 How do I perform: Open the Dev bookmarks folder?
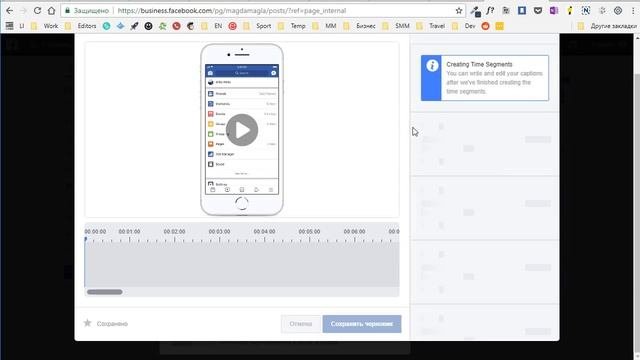pyautogui.click(x=464, y=26)
